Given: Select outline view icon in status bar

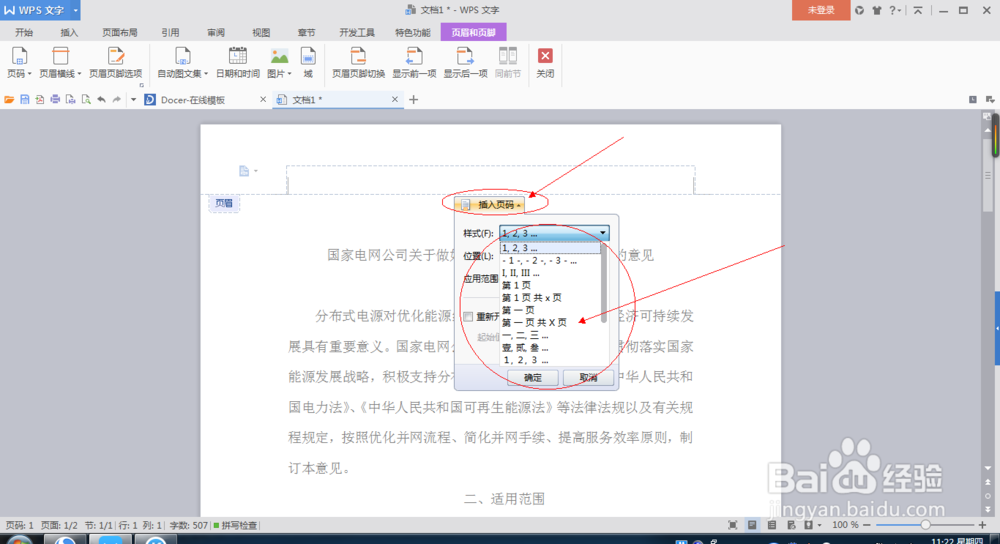Looking at the screenshot, I should click(772, 525).
